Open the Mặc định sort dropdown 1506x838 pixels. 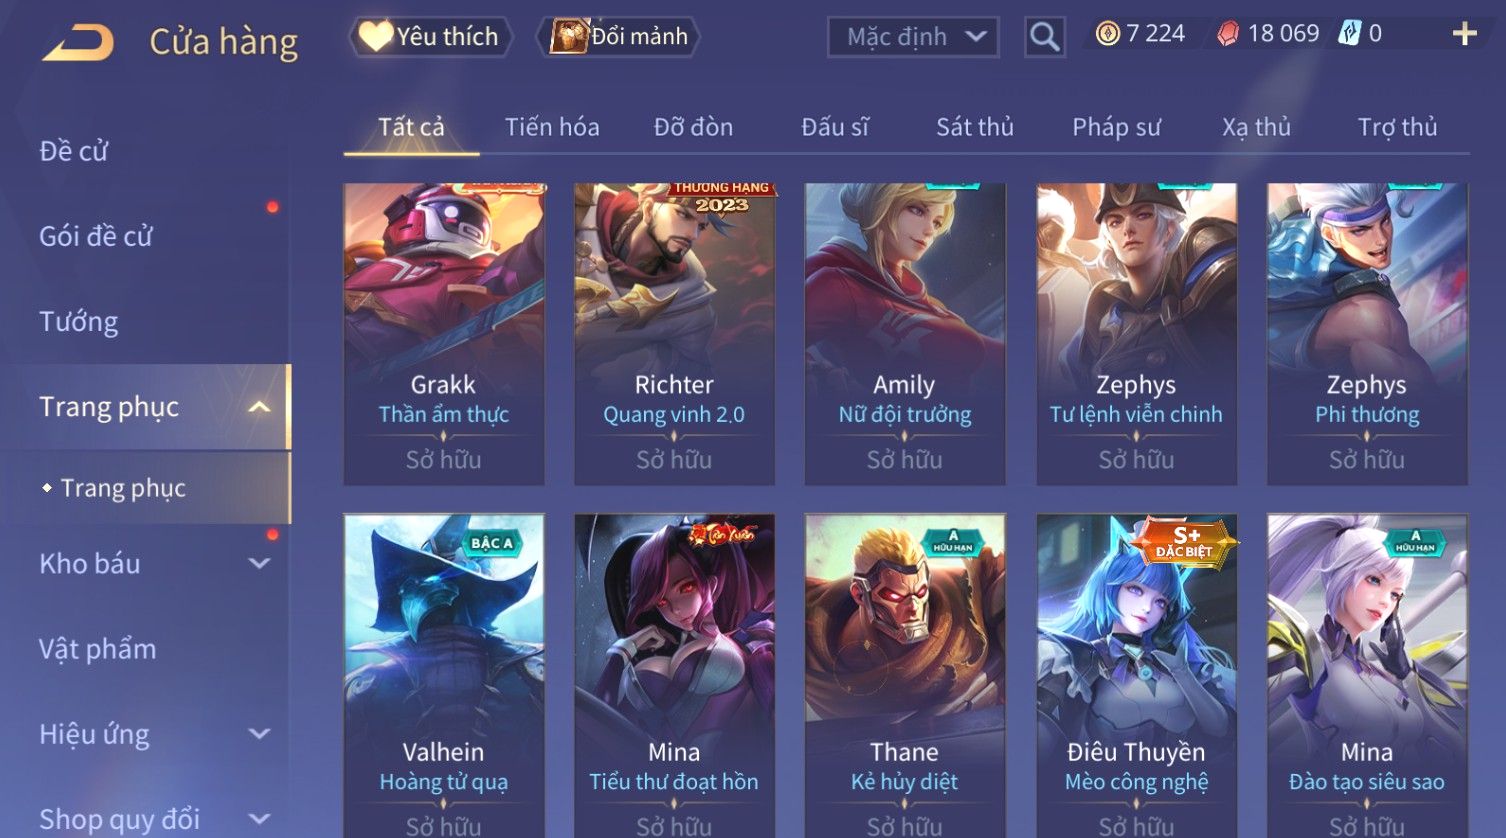(913, 37)
